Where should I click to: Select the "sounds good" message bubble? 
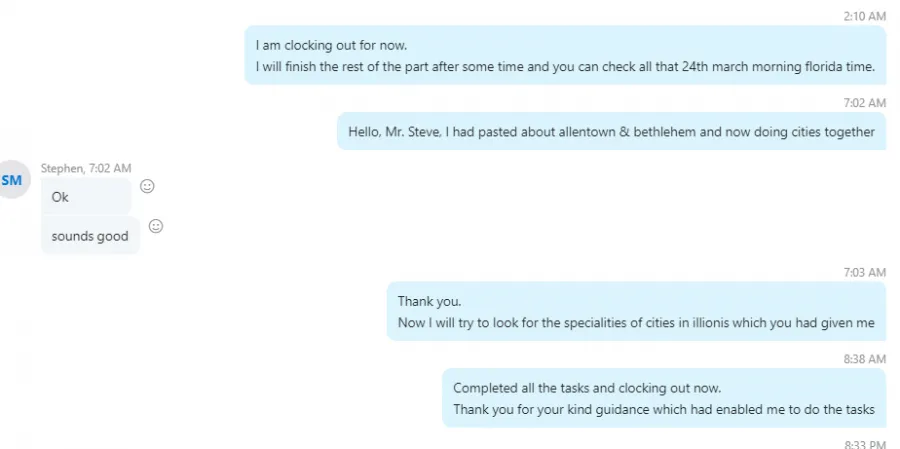click(90, 235)
